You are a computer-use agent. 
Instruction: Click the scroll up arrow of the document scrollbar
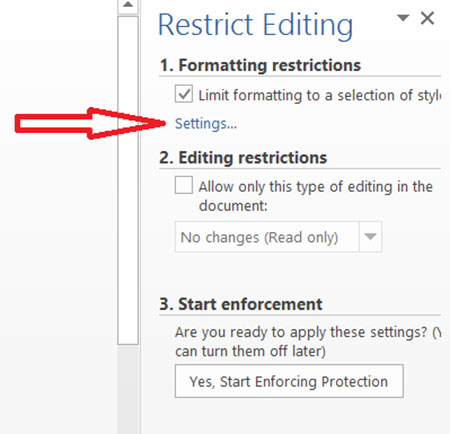(x=128, y=5)
